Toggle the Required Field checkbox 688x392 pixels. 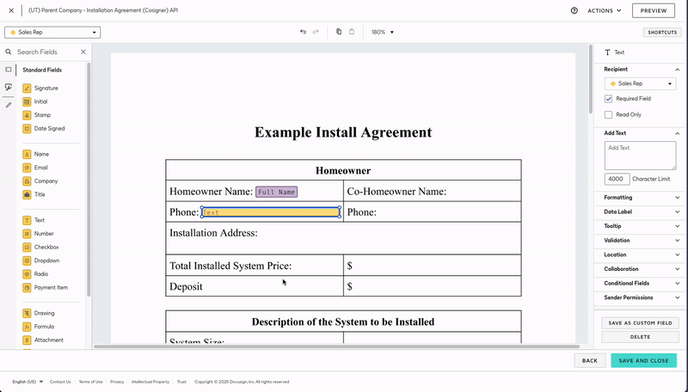tap(608, 99)
